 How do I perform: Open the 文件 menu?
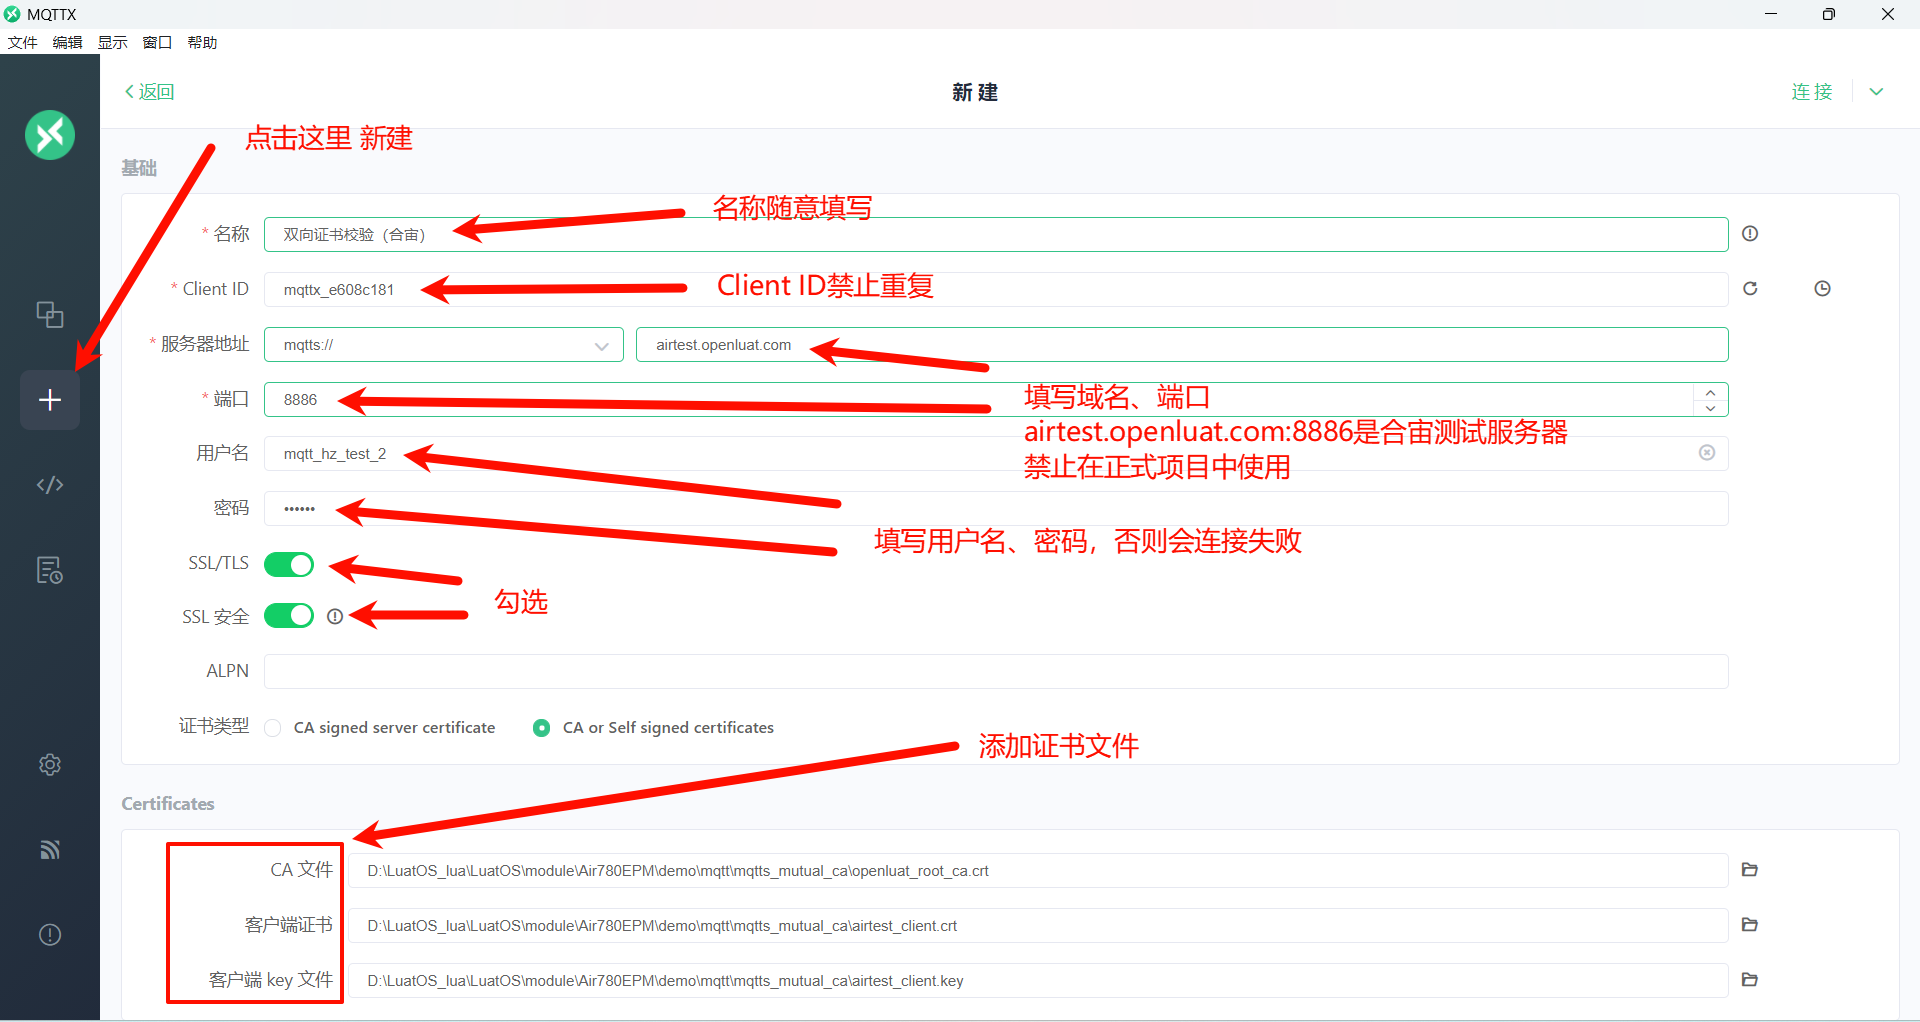click(22, 42)
